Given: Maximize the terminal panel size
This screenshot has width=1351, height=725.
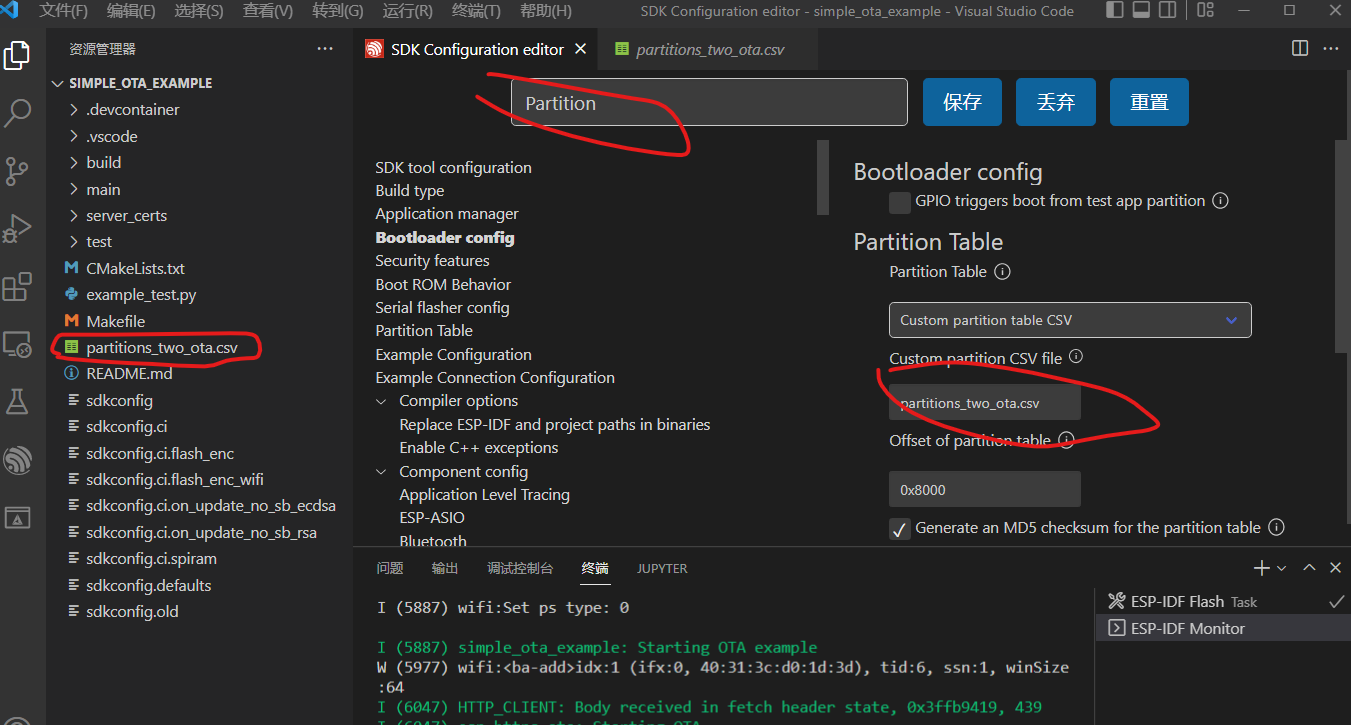Looking at the screenshot, I should coord(1309,568).
